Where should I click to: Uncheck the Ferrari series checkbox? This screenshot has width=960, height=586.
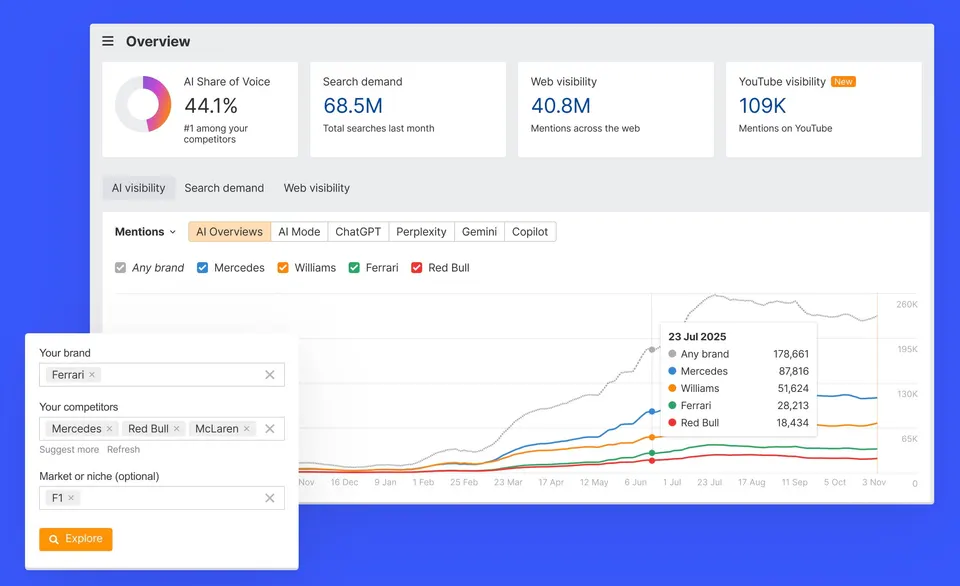(354, 268)
